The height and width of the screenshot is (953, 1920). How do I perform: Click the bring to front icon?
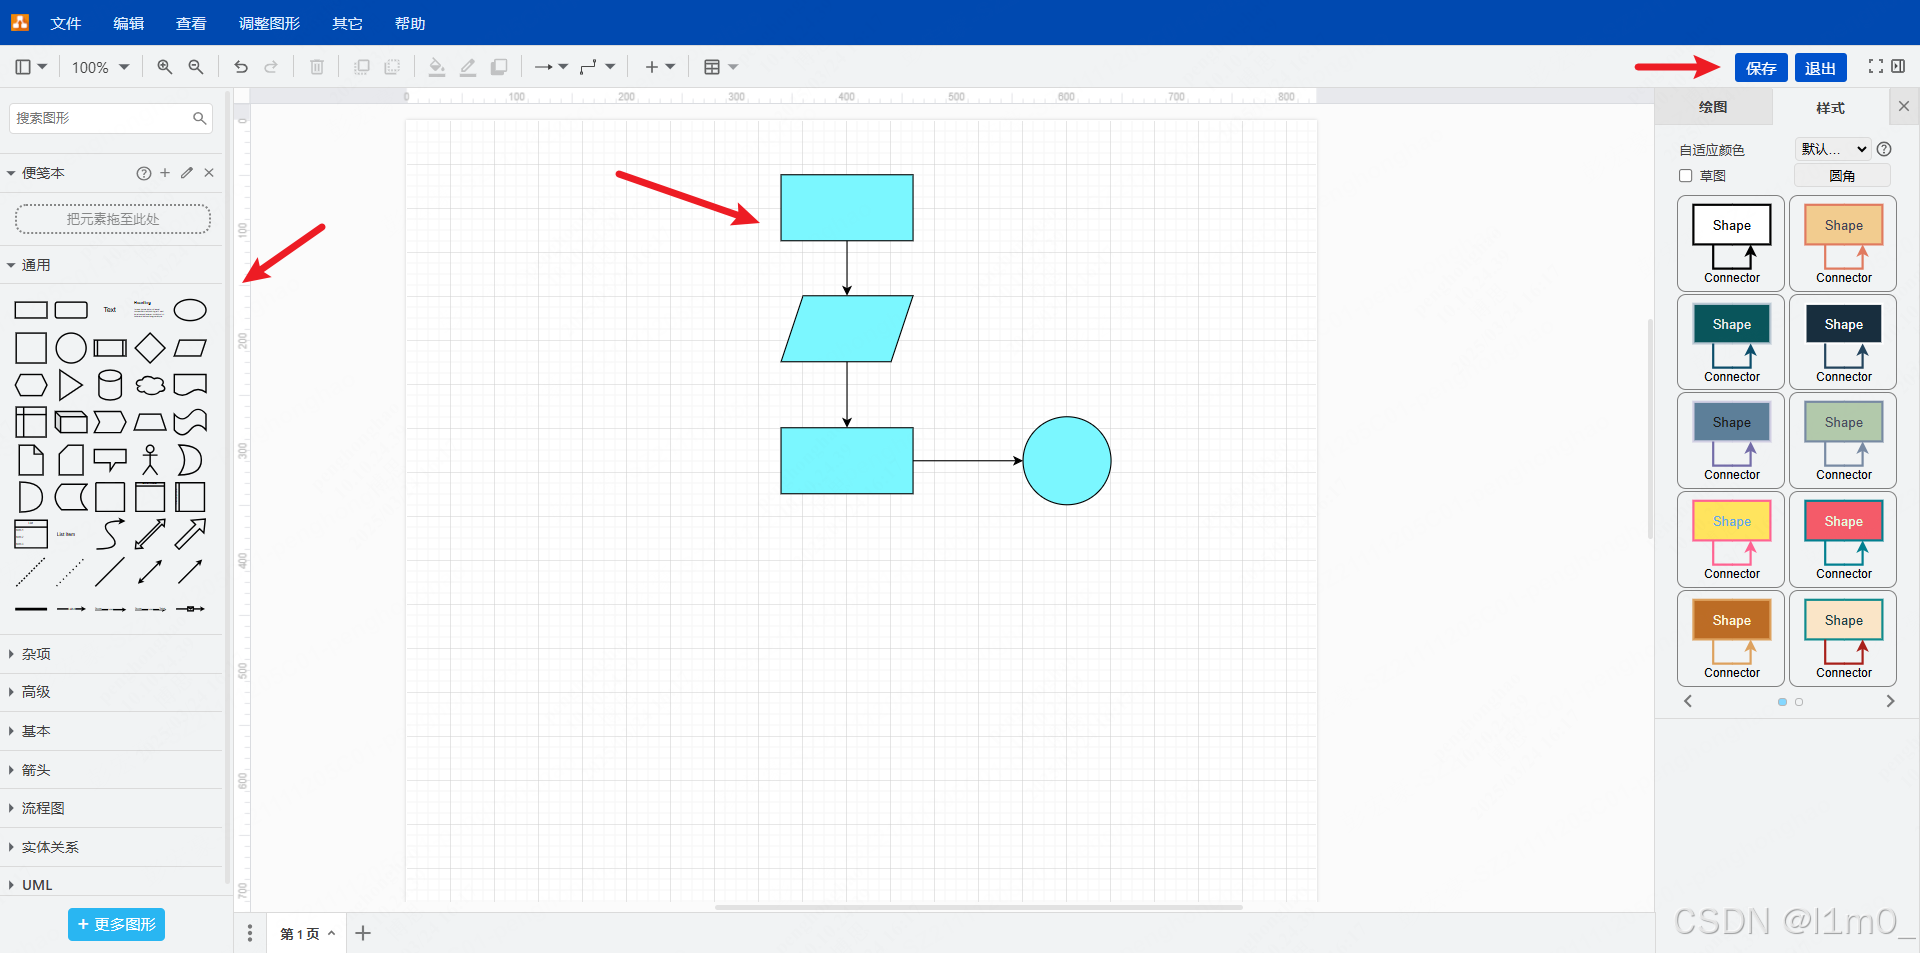362,67
